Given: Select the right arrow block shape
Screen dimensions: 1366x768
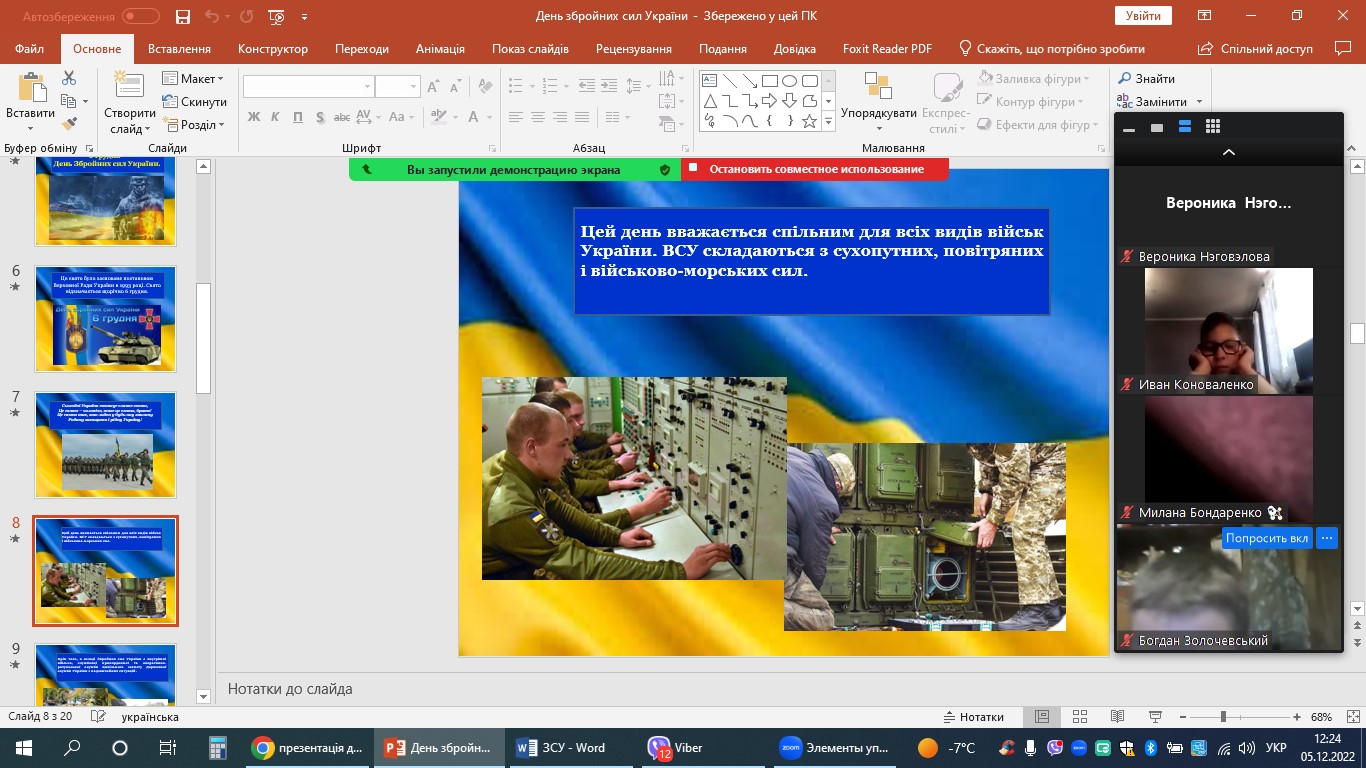Looking at the screenshot, I should point(769,101).
